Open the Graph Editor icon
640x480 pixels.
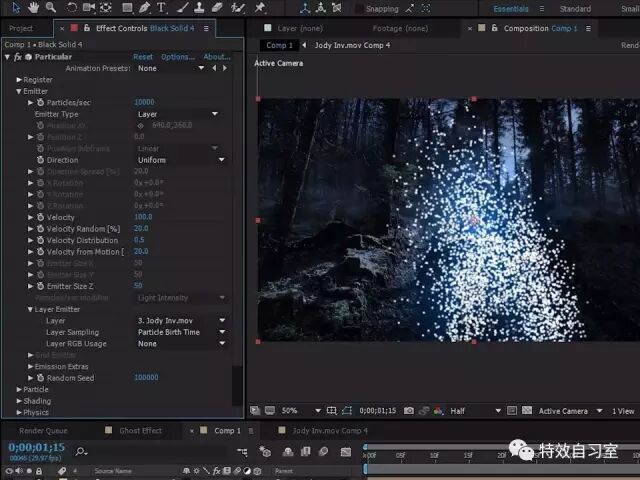click(x=346, y=452)
